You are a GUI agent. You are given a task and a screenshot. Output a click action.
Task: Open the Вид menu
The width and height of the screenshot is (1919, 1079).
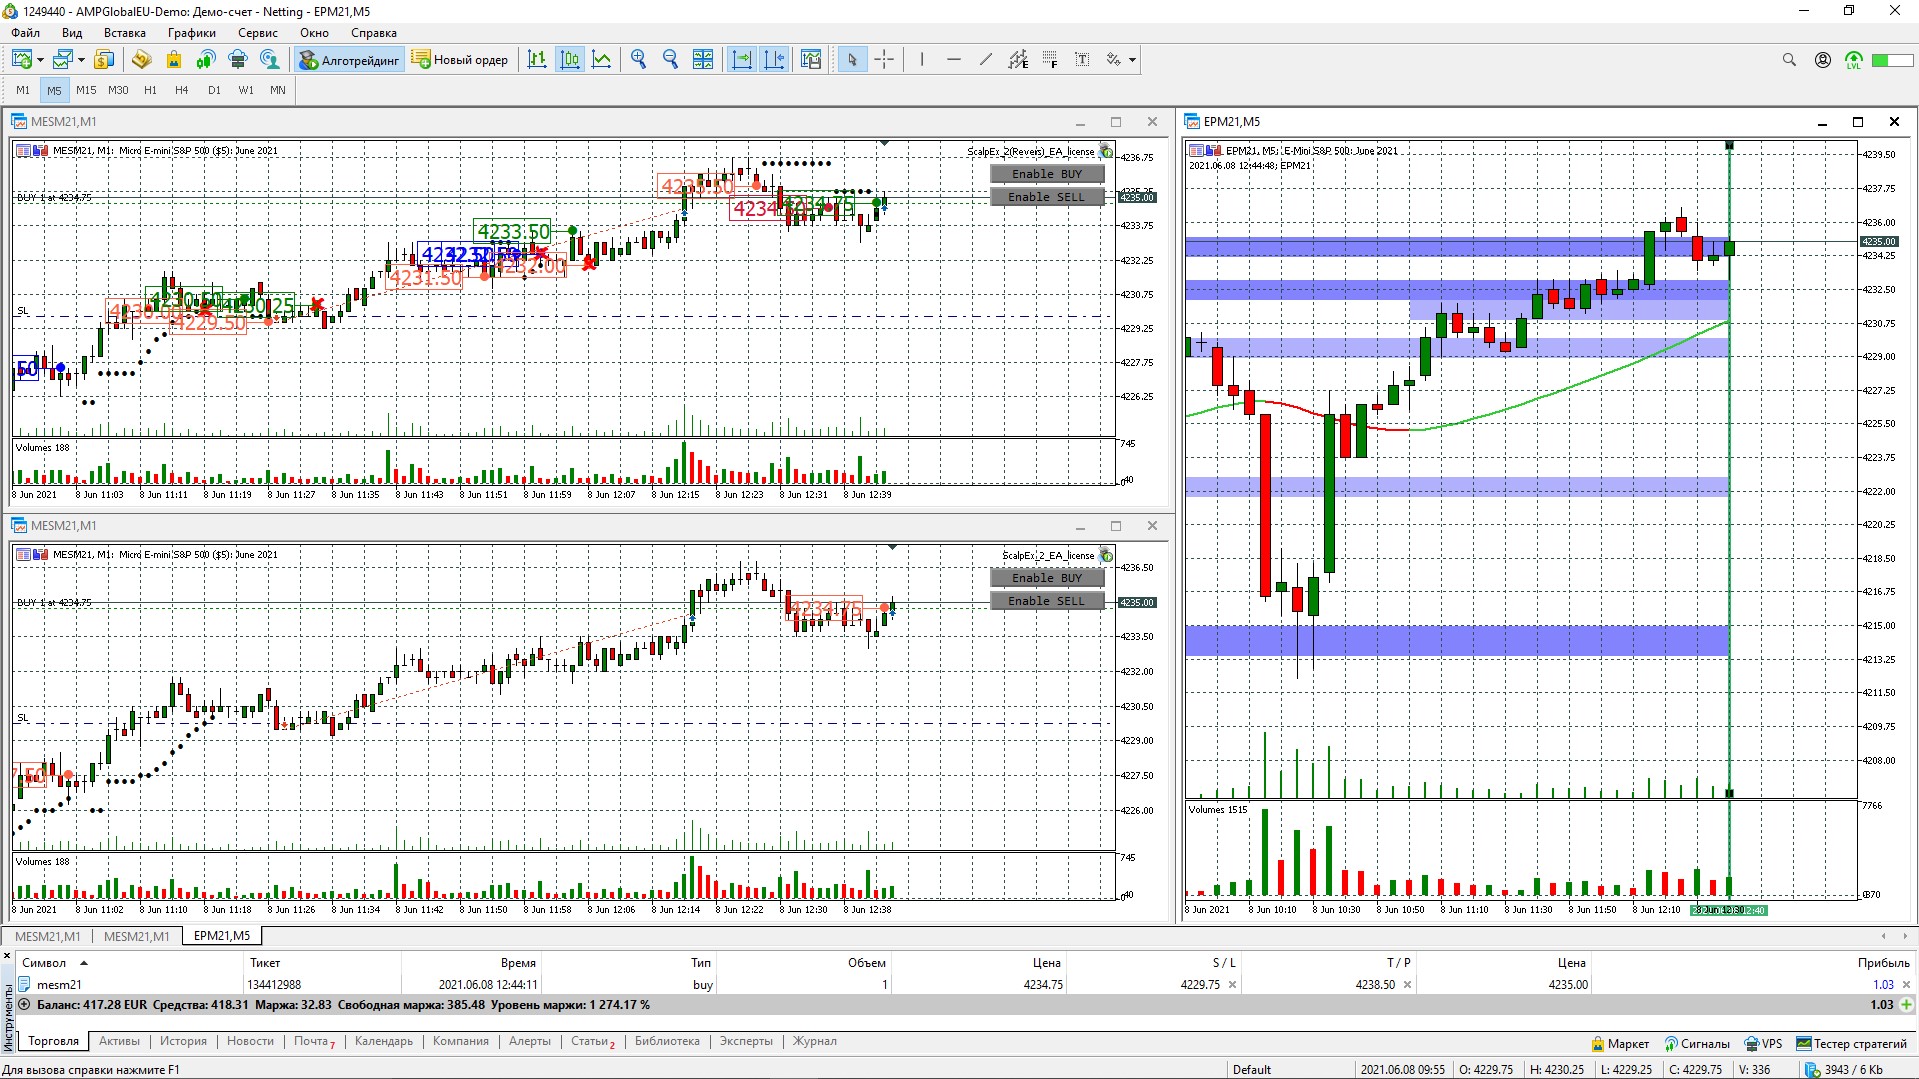point(72,33)
